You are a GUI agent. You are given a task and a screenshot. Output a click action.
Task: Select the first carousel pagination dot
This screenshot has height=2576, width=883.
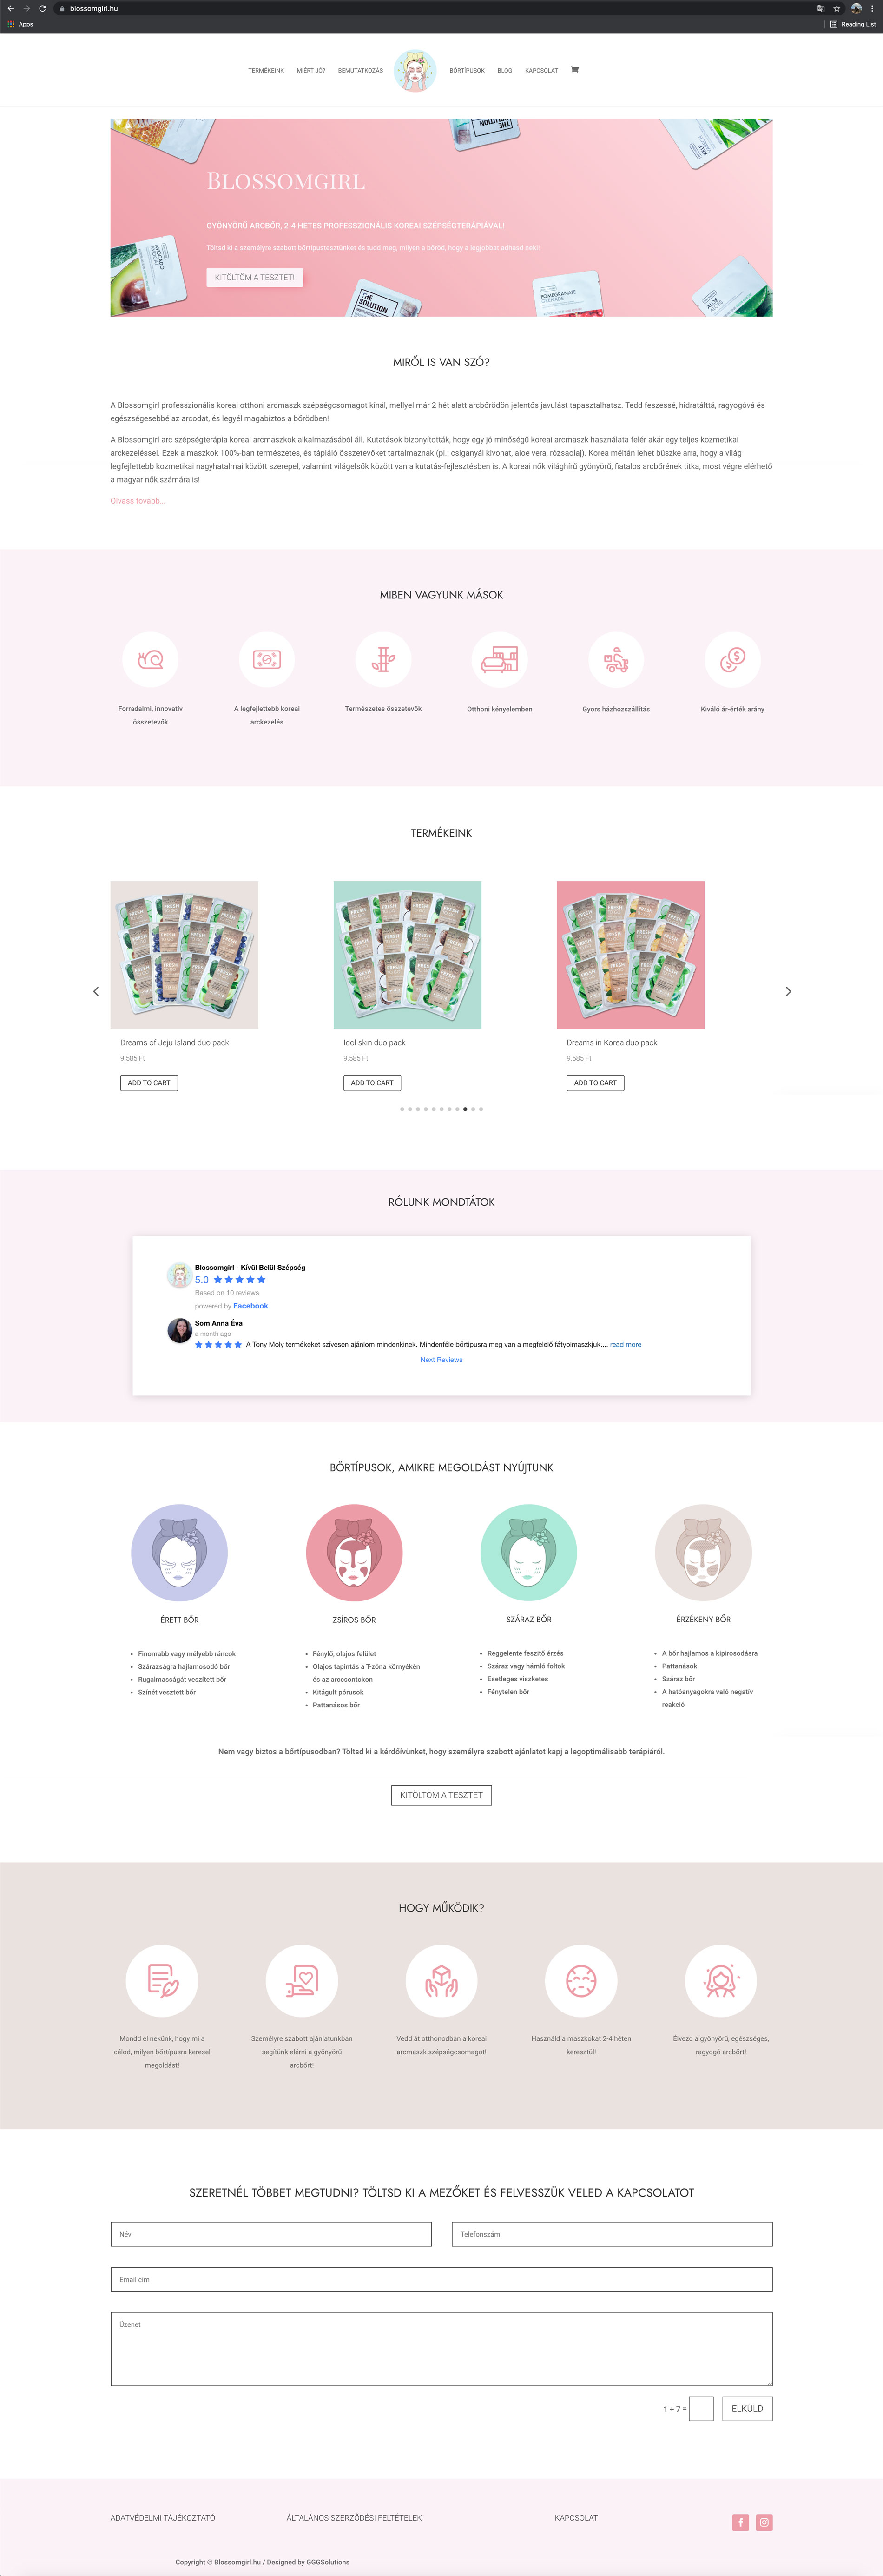402,1109
